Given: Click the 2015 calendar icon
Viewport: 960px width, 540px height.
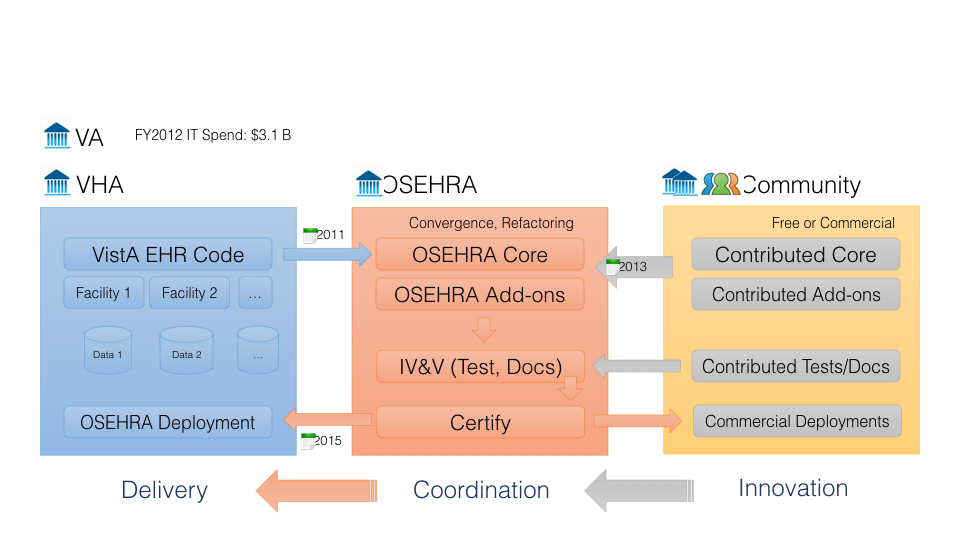Looking at the screenshot, I should (308, 441).
